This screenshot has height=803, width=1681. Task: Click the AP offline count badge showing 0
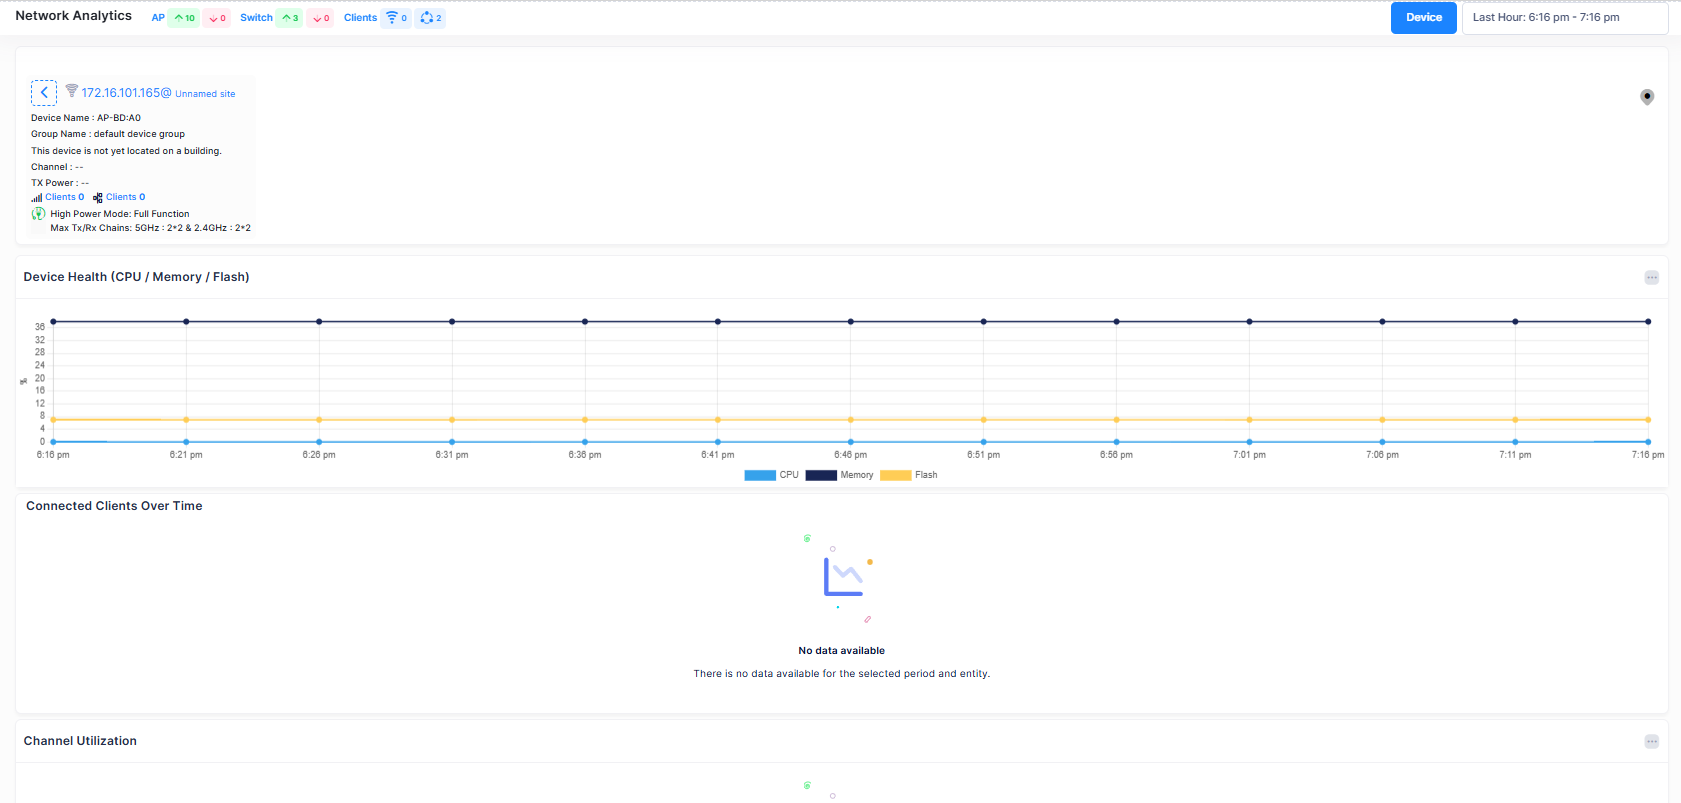click(217, 18)
